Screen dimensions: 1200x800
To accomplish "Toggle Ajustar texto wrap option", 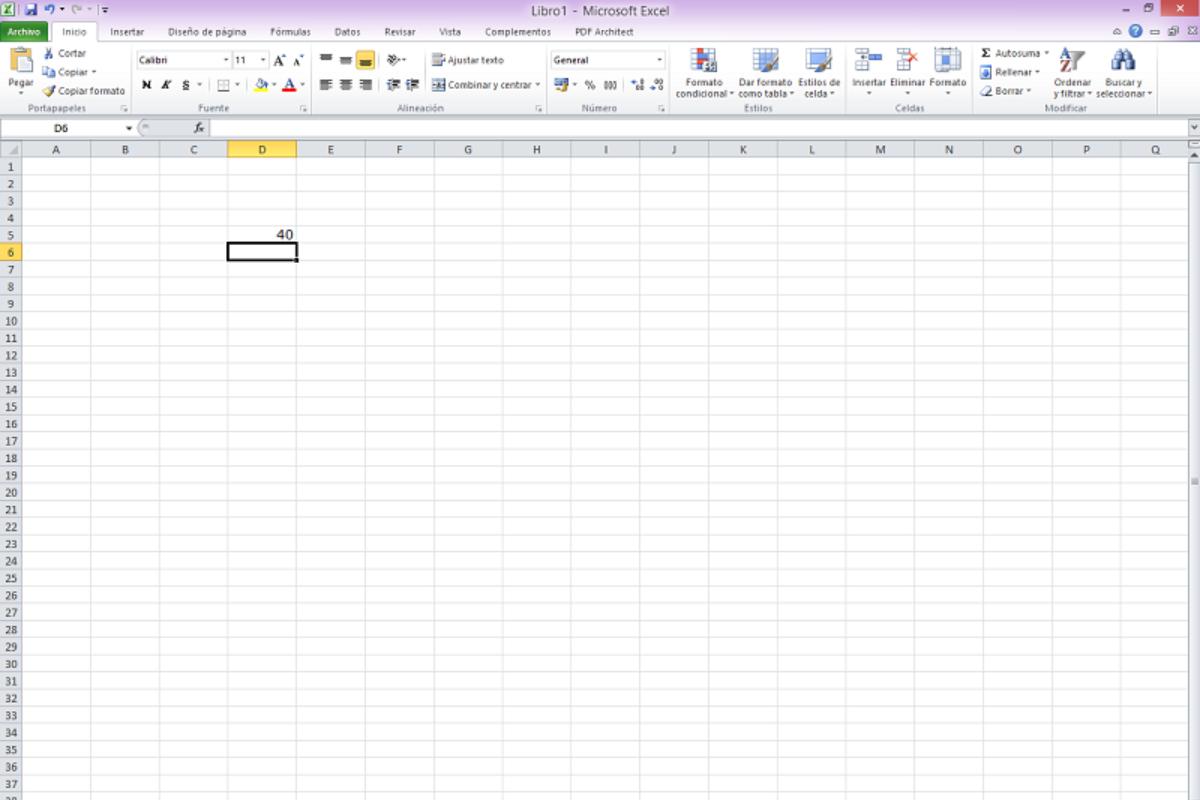I will coord(467,60).
